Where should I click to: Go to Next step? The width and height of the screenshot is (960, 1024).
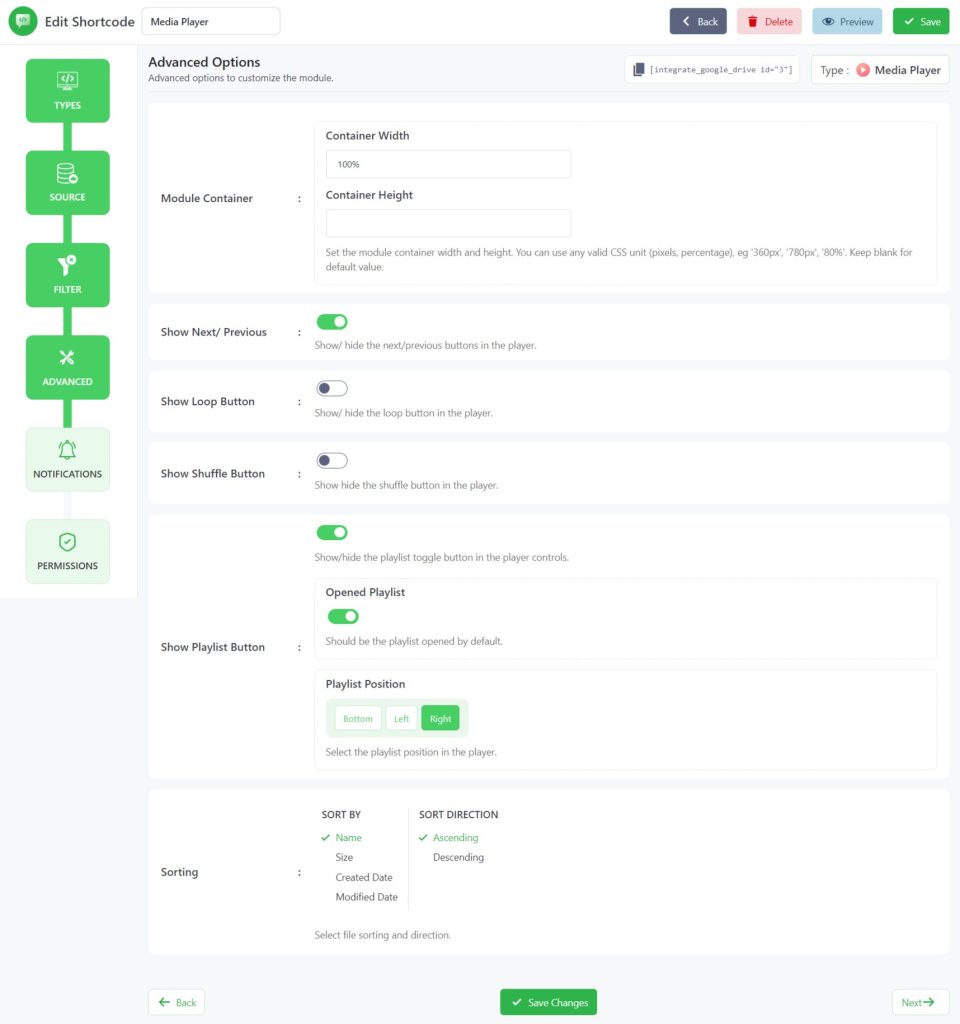(920, 1002)
